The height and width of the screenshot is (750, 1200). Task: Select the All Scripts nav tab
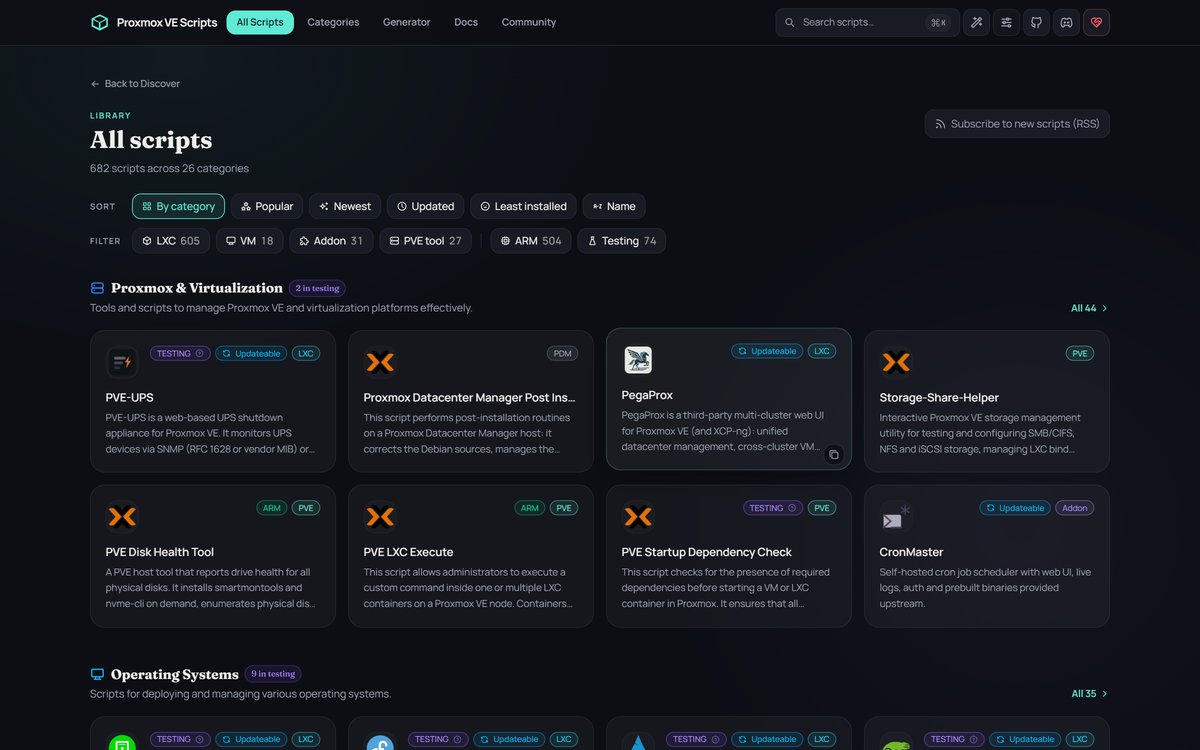260,22
